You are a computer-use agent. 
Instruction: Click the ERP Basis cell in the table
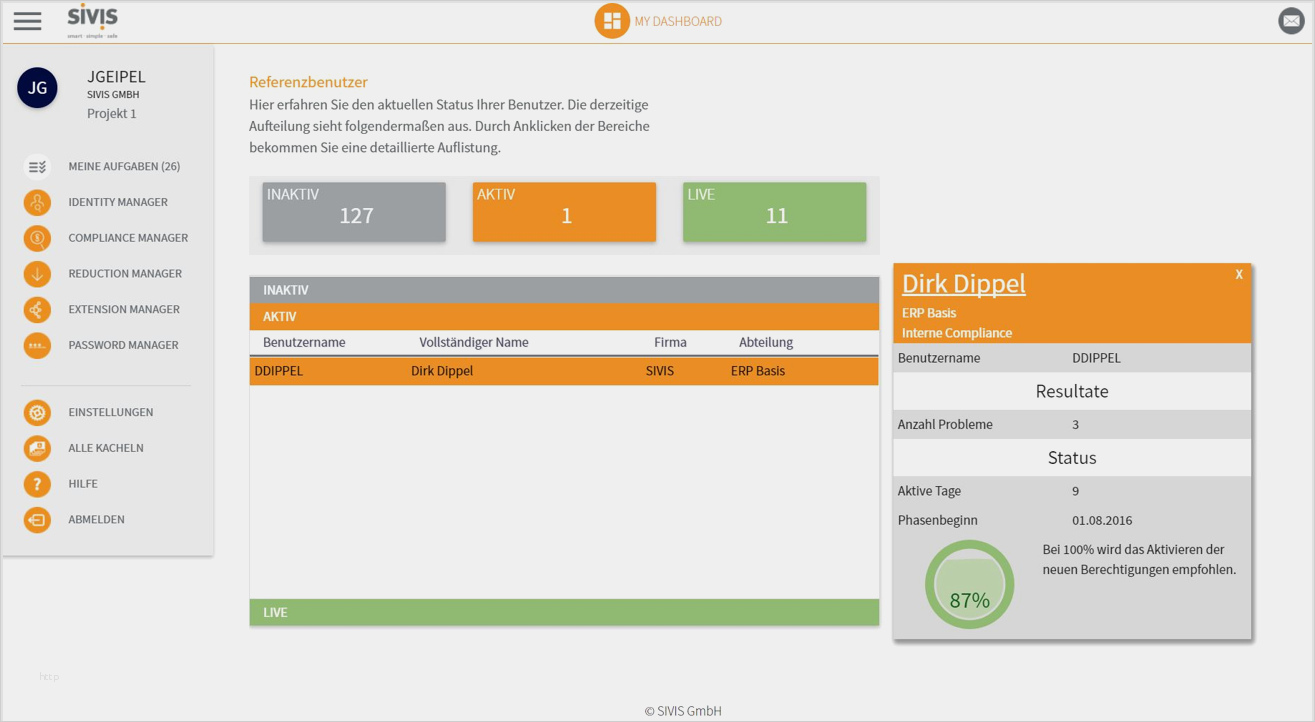tap(758, 371)
